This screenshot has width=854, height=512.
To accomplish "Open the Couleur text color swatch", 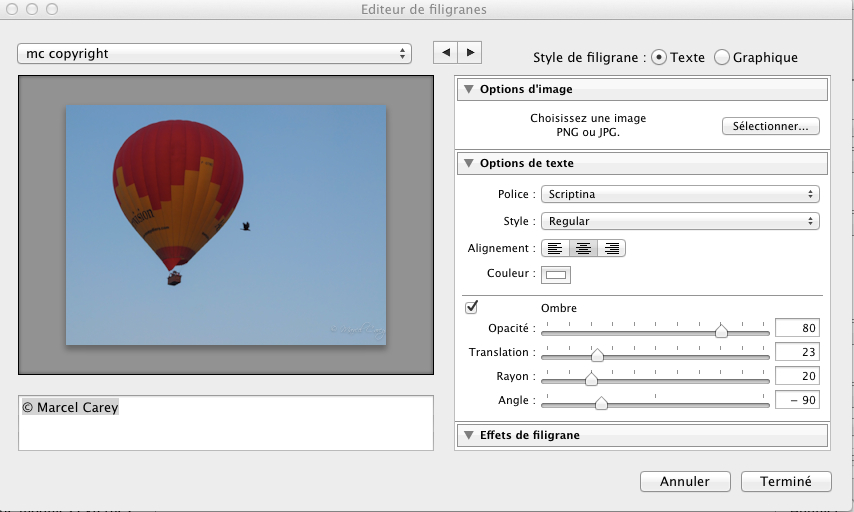I will 556,275.
